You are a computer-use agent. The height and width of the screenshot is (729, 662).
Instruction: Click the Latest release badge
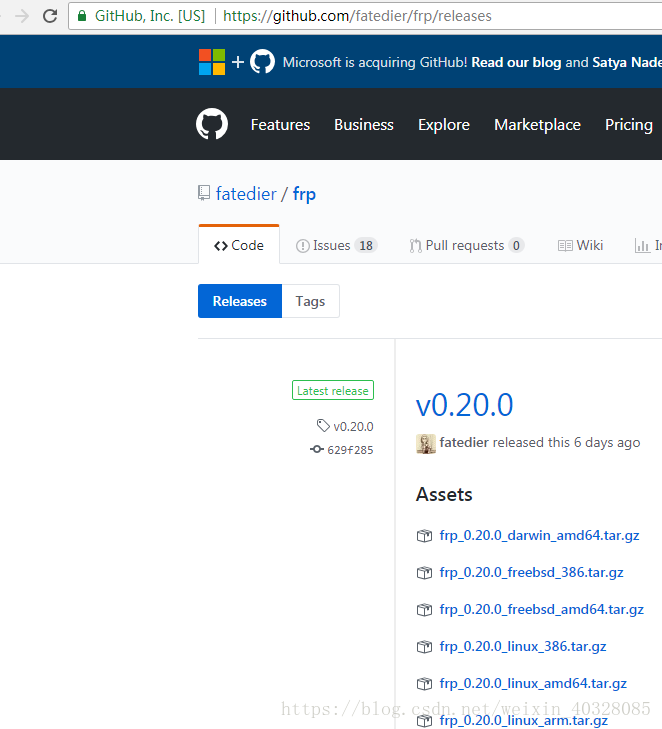point(333,390)
